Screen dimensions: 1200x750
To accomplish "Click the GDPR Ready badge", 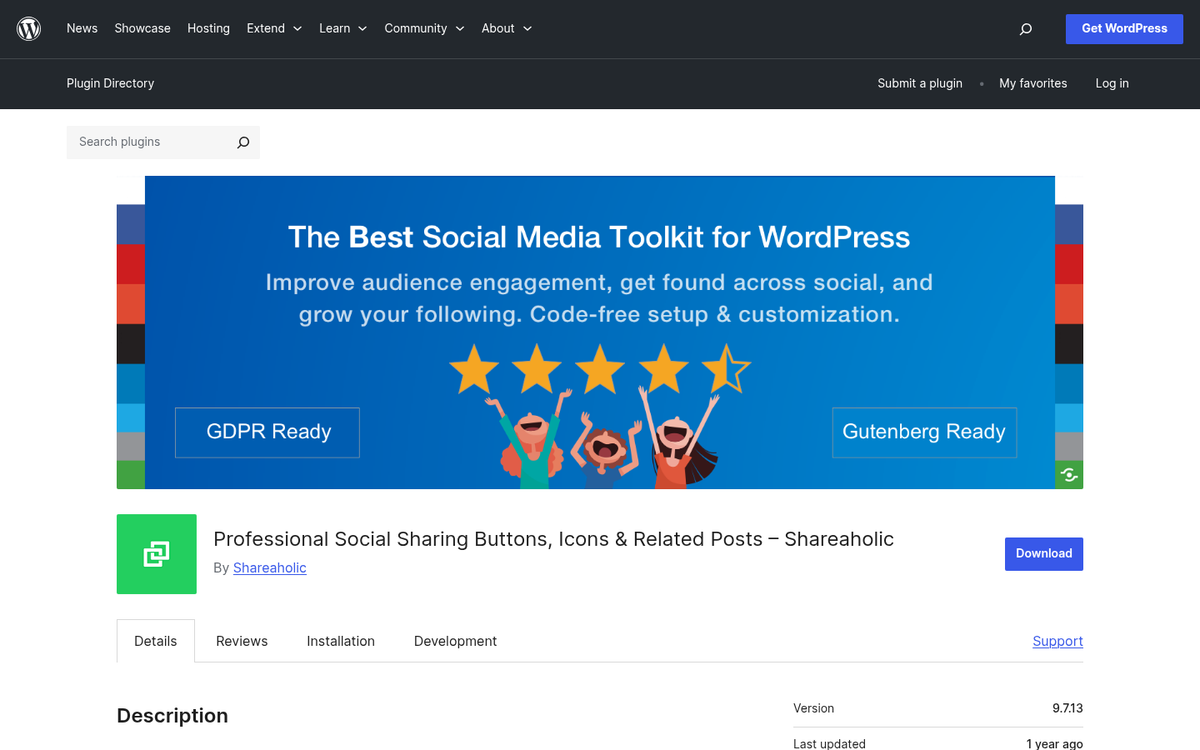I will point(267,432).
